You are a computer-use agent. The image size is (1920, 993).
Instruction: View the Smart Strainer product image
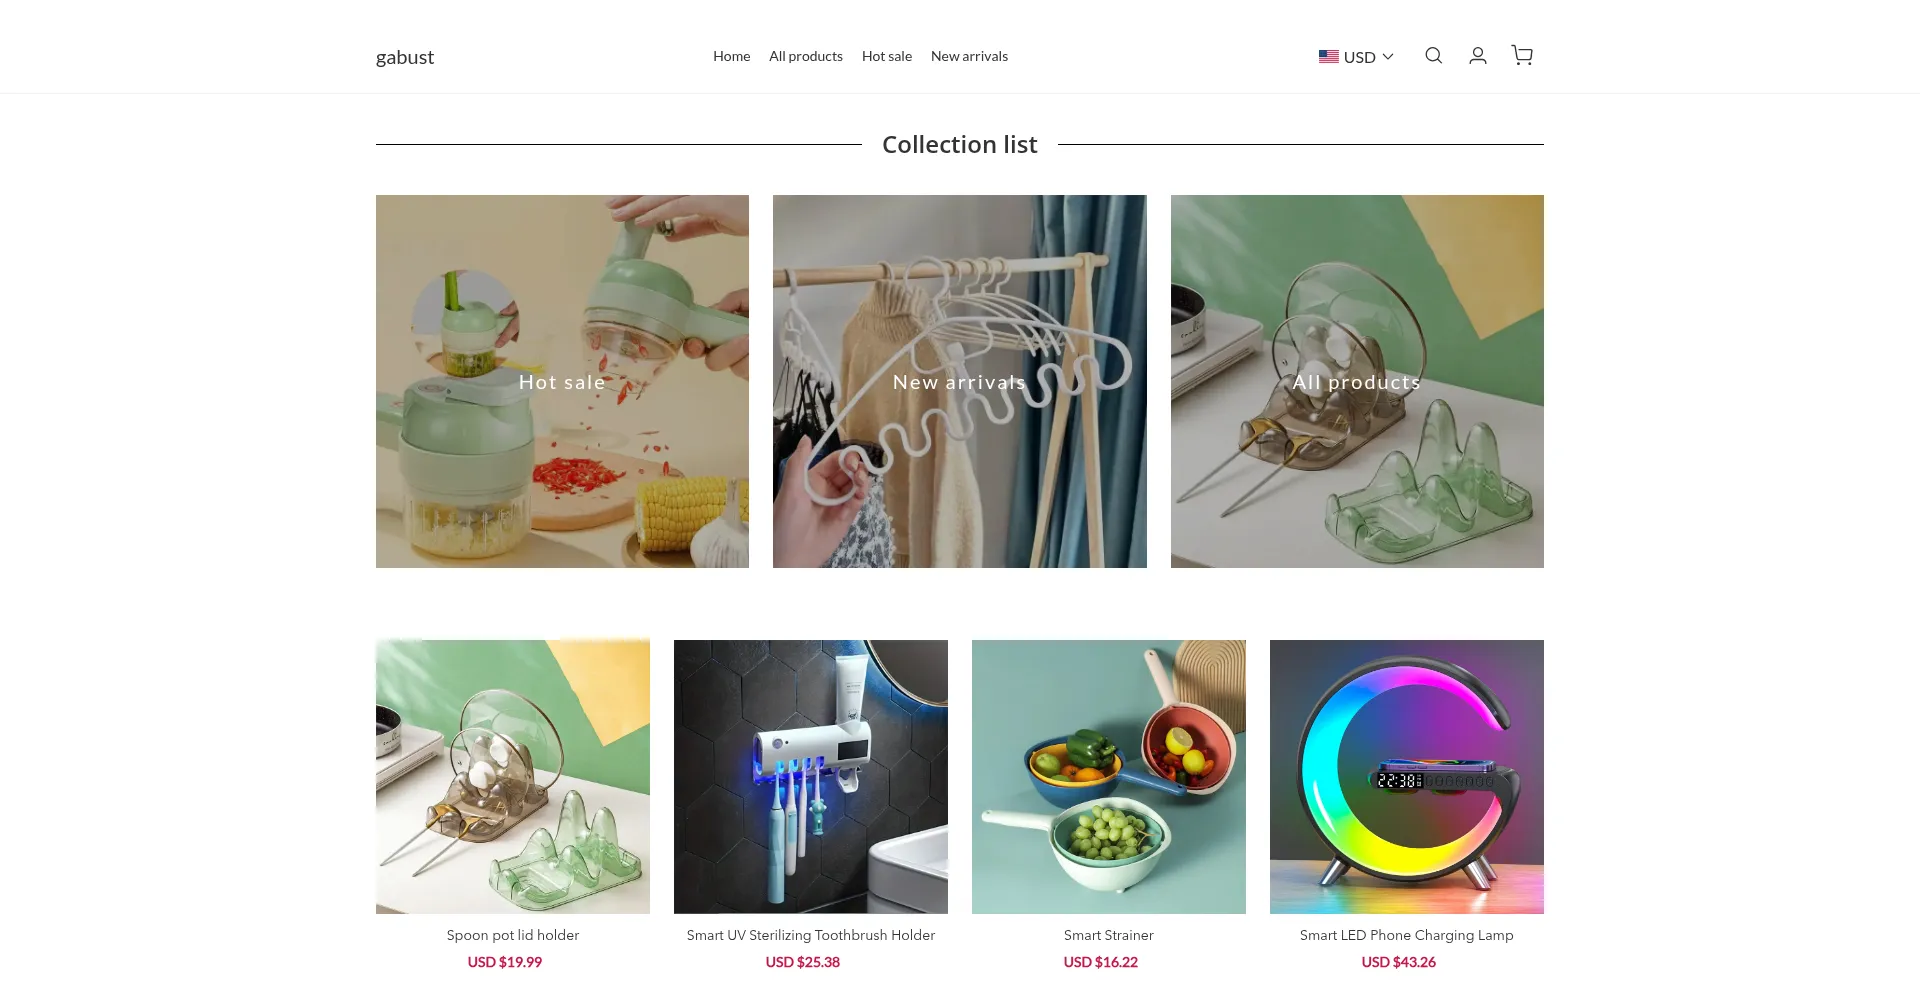(x=1109, y=777)
